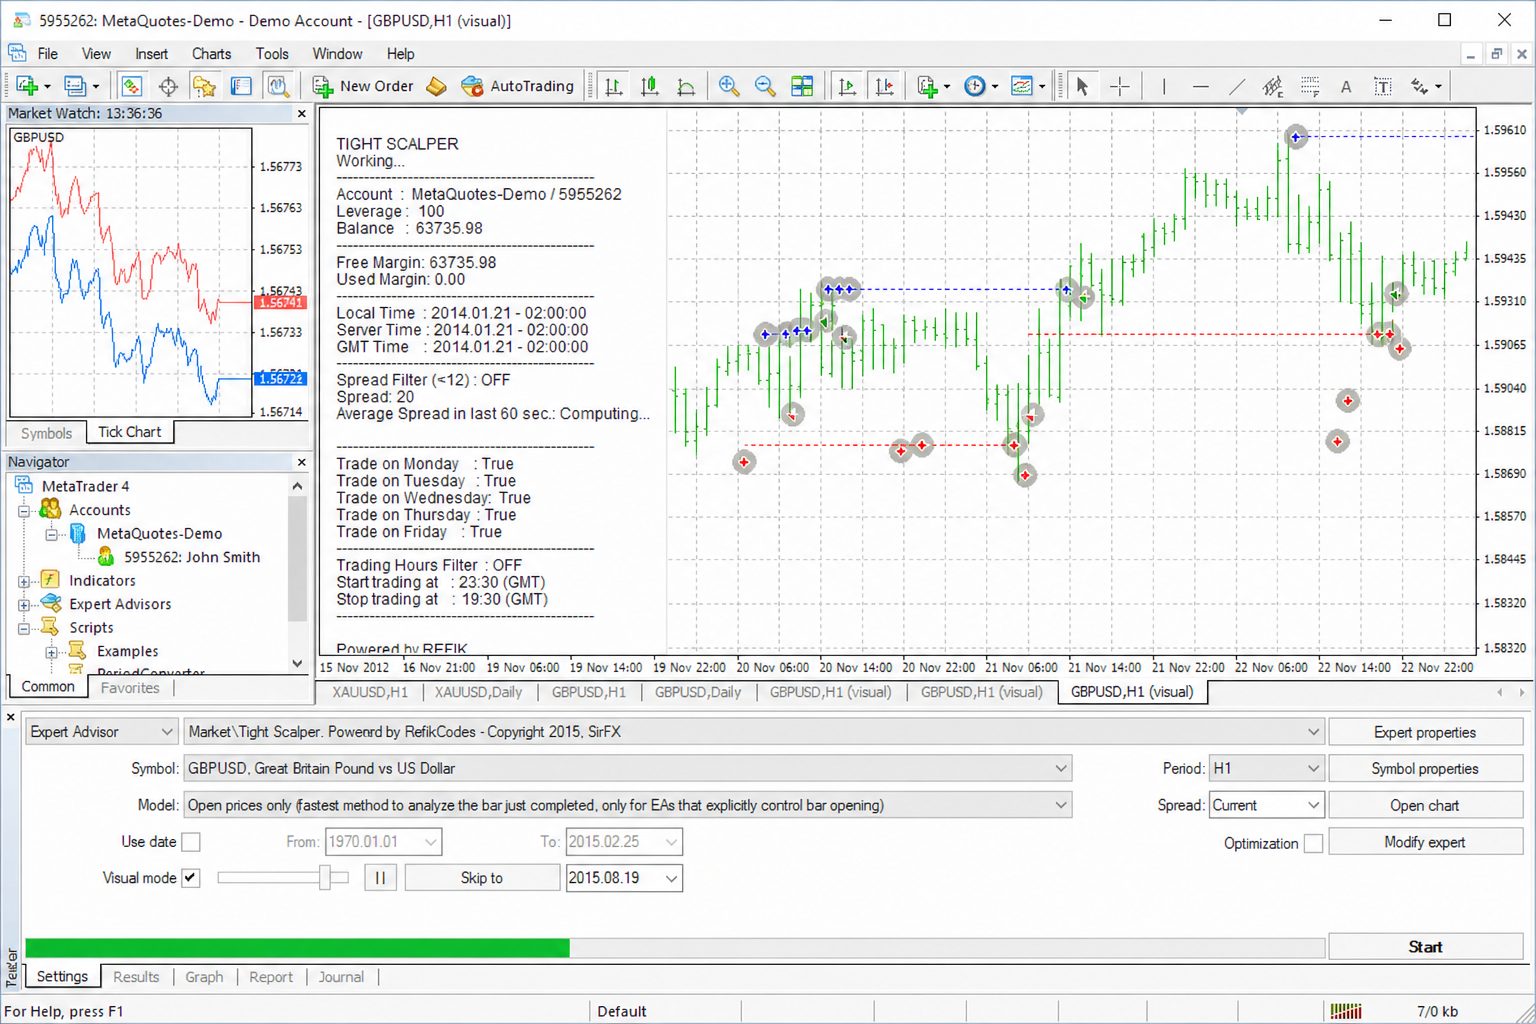Switch to the Navigator Favorites tab
The image size is (1536, 1024).
point(130,688)
